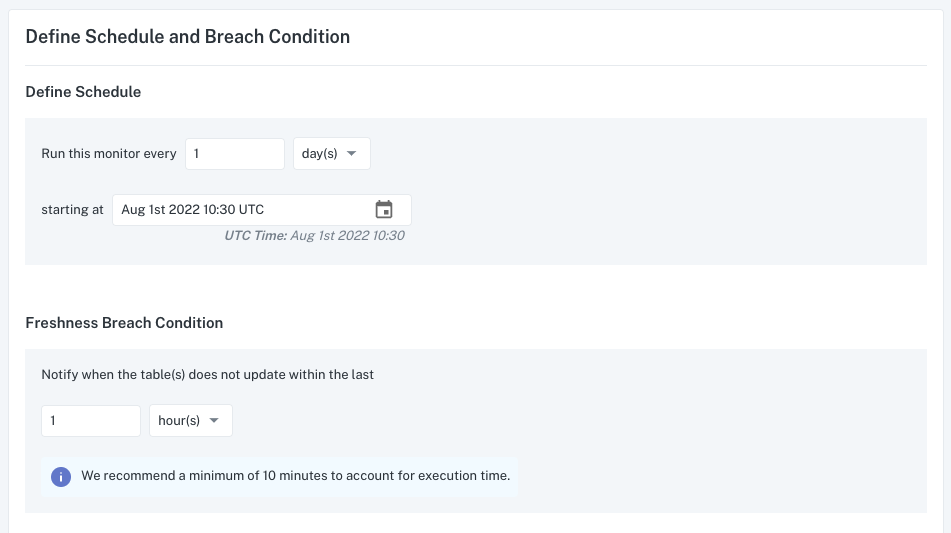Expand the hour(s) dropdown arrow
951x533 pixels.
(x=213, y=421)
